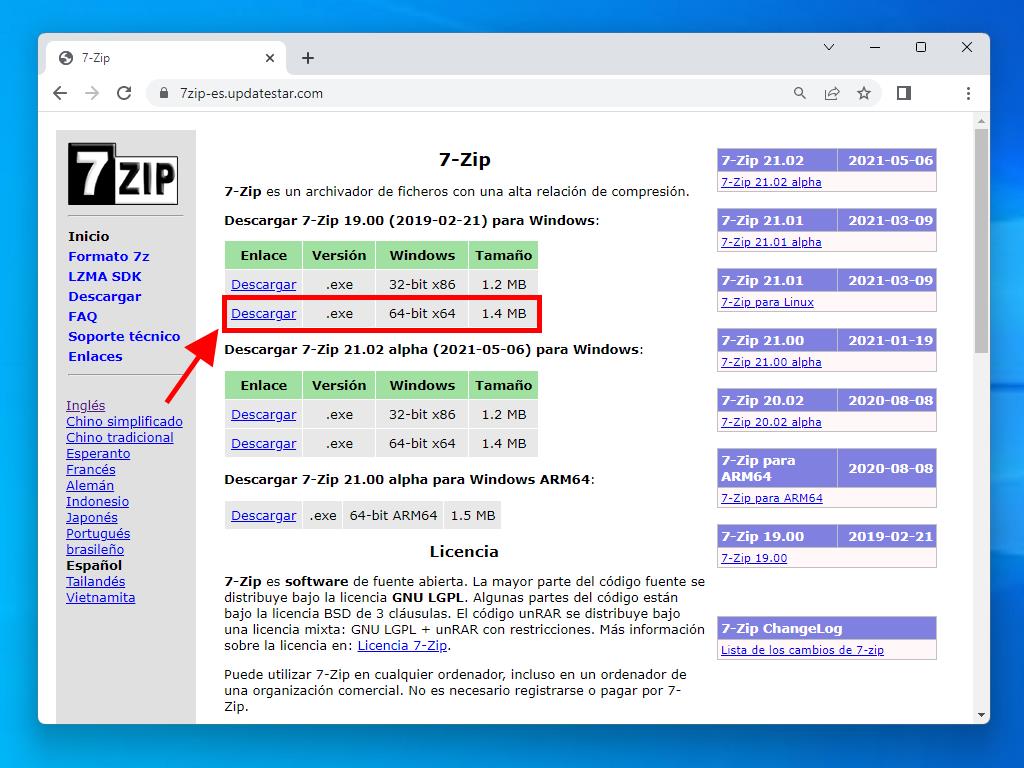Download 7-Zip 19.00 64-bit x64 installer
This screenshot has height=768, width=1024.
click(264, 313)
